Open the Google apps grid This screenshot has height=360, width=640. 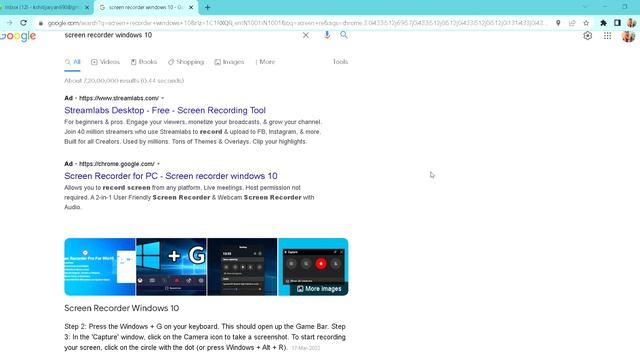[x=607, y=36]
